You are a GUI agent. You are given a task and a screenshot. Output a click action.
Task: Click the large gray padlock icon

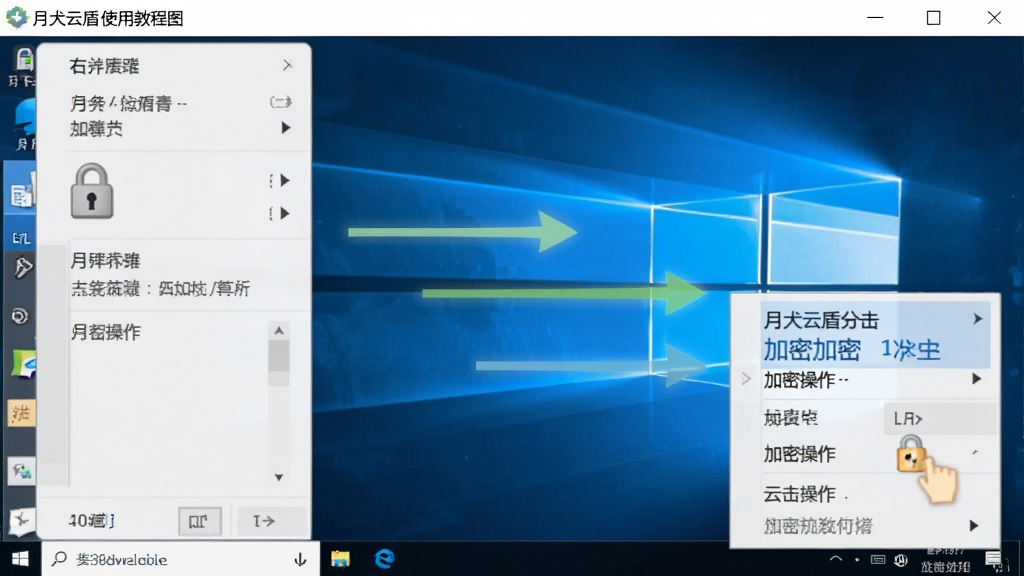(x=91, y=191)
